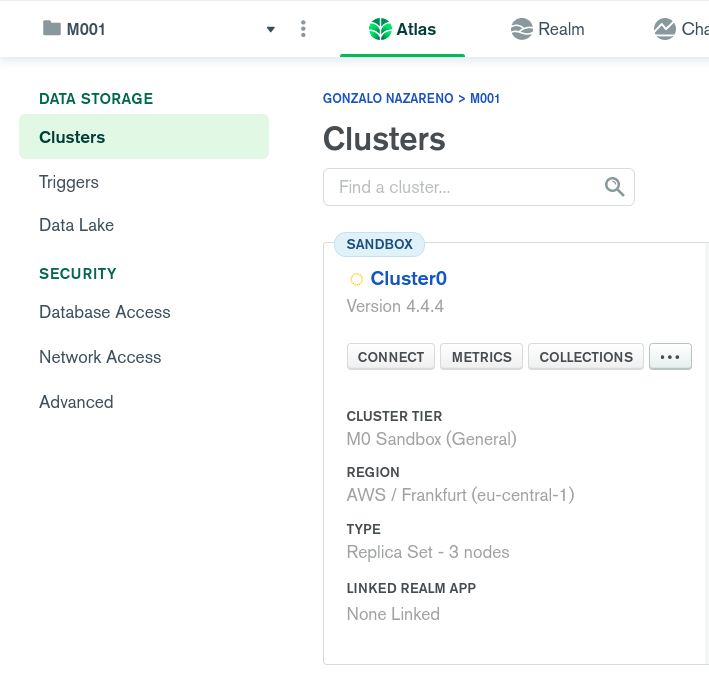The height and width of the screenshot is (679, 709).
Task: Open Data Lake from the sidebar
Action: pyautogui.click(x=76, y=225)
